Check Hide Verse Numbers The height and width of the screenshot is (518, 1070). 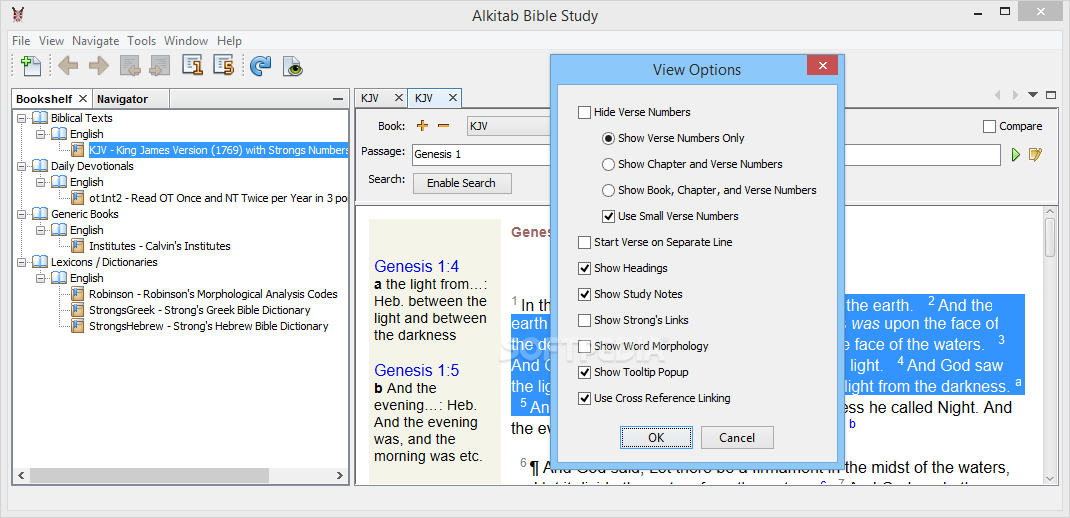tap(584, 112)
